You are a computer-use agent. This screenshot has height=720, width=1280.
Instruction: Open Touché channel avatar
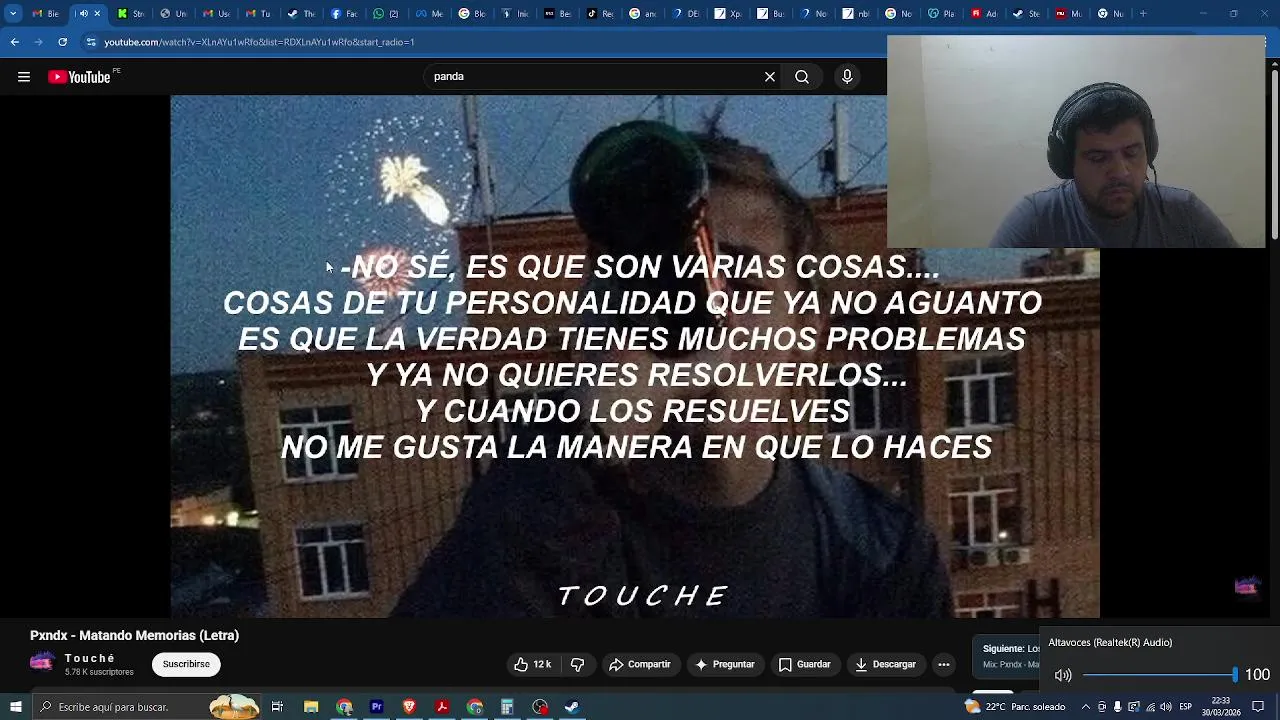42,663
